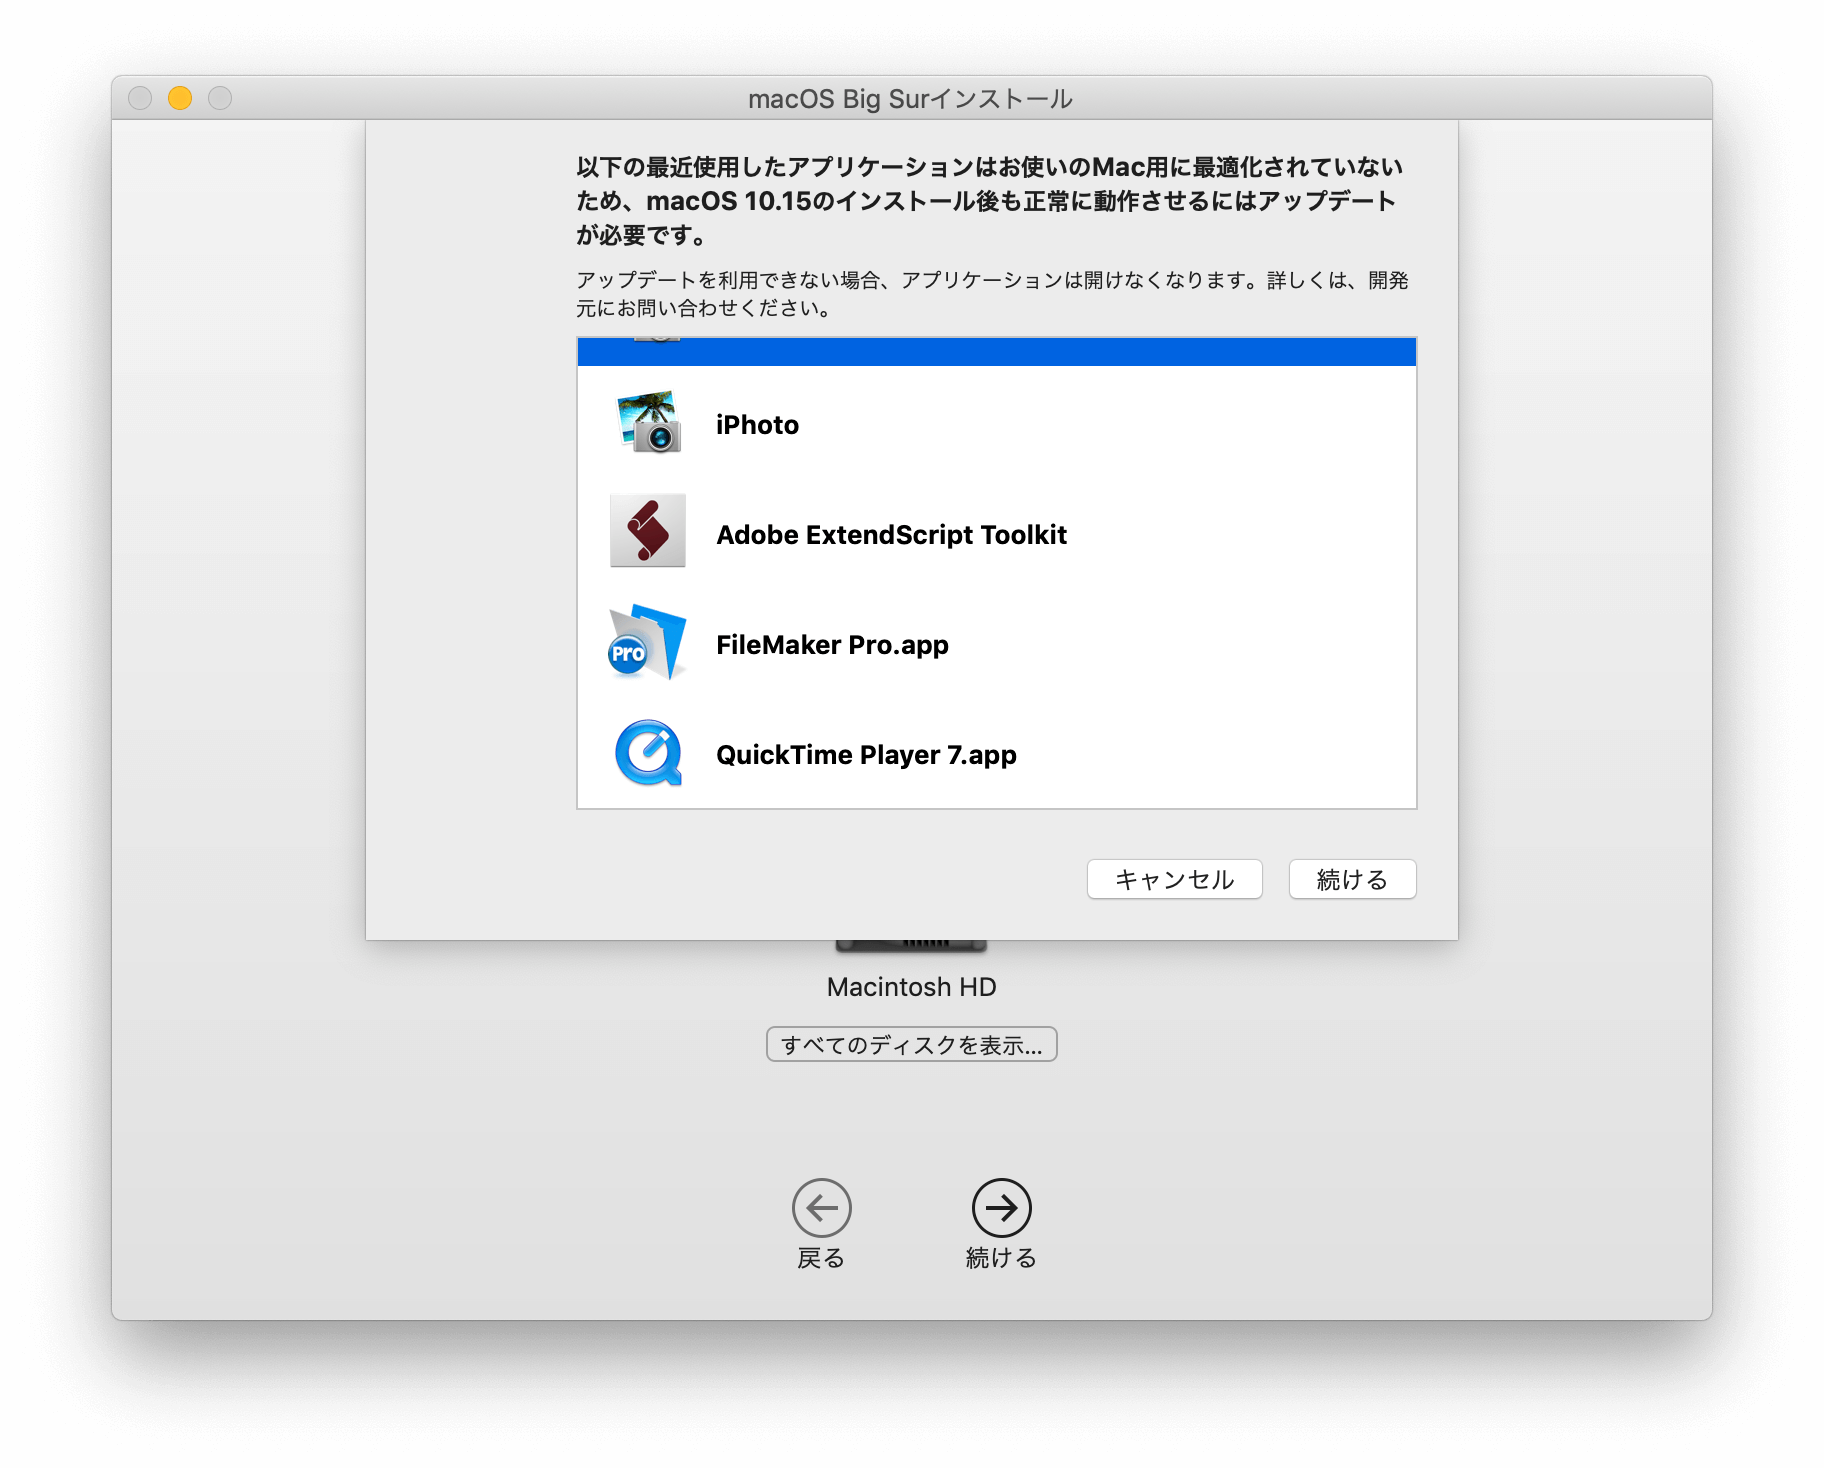Click the iPhoto app icon

click(x=649, y=424)
